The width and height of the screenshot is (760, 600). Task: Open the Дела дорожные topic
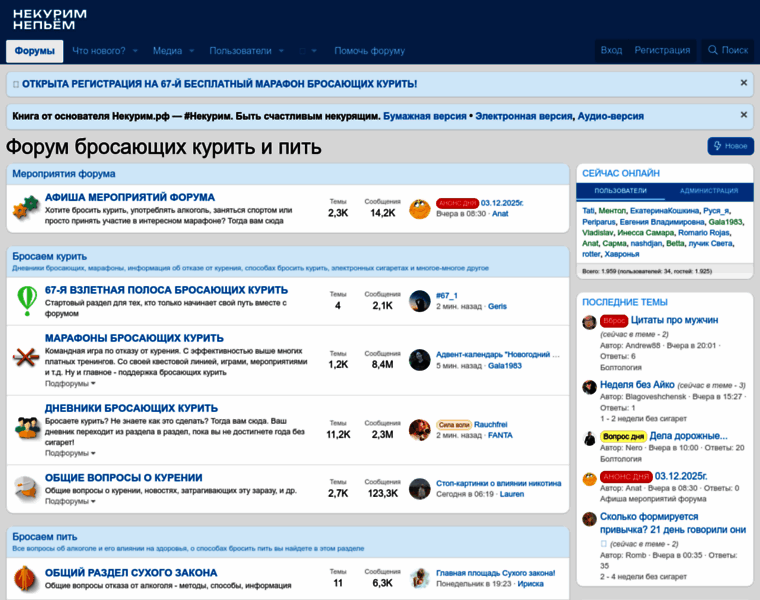click(x=689, y=436)
